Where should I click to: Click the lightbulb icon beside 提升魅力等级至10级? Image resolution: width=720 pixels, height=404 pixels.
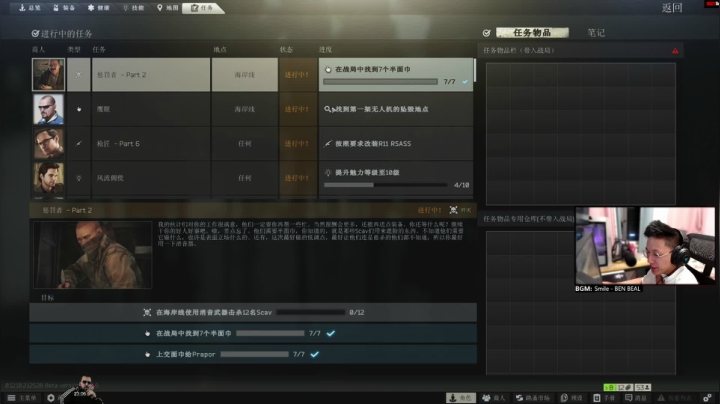(327, 173)
